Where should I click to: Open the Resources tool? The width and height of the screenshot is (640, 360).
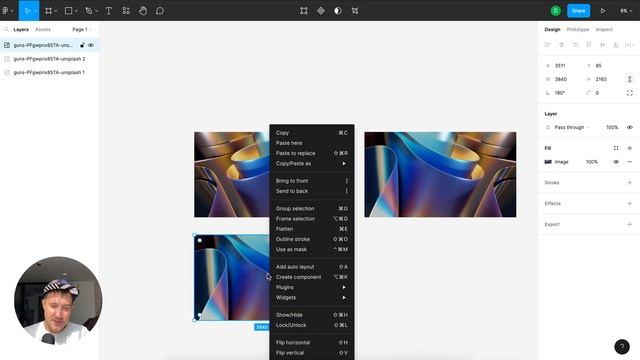click(126, 11)
